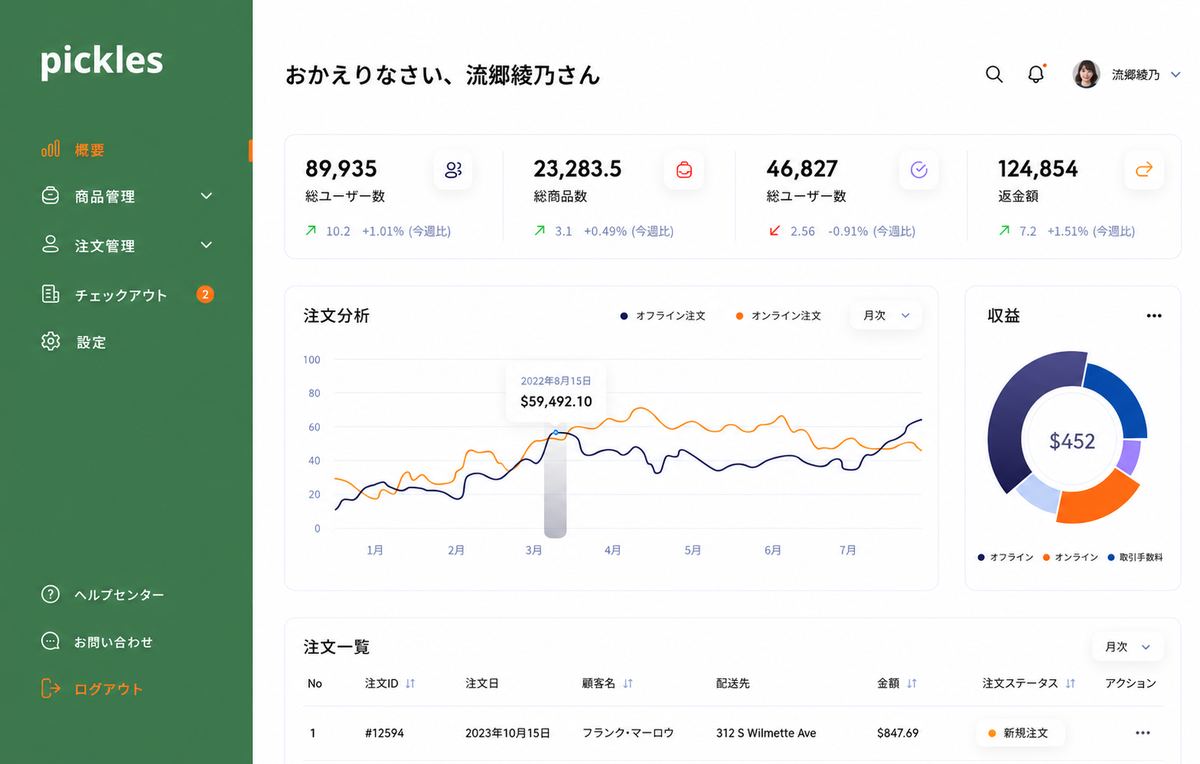
Task: Click the 新規注文 status badge
Action: (1019, 733)
